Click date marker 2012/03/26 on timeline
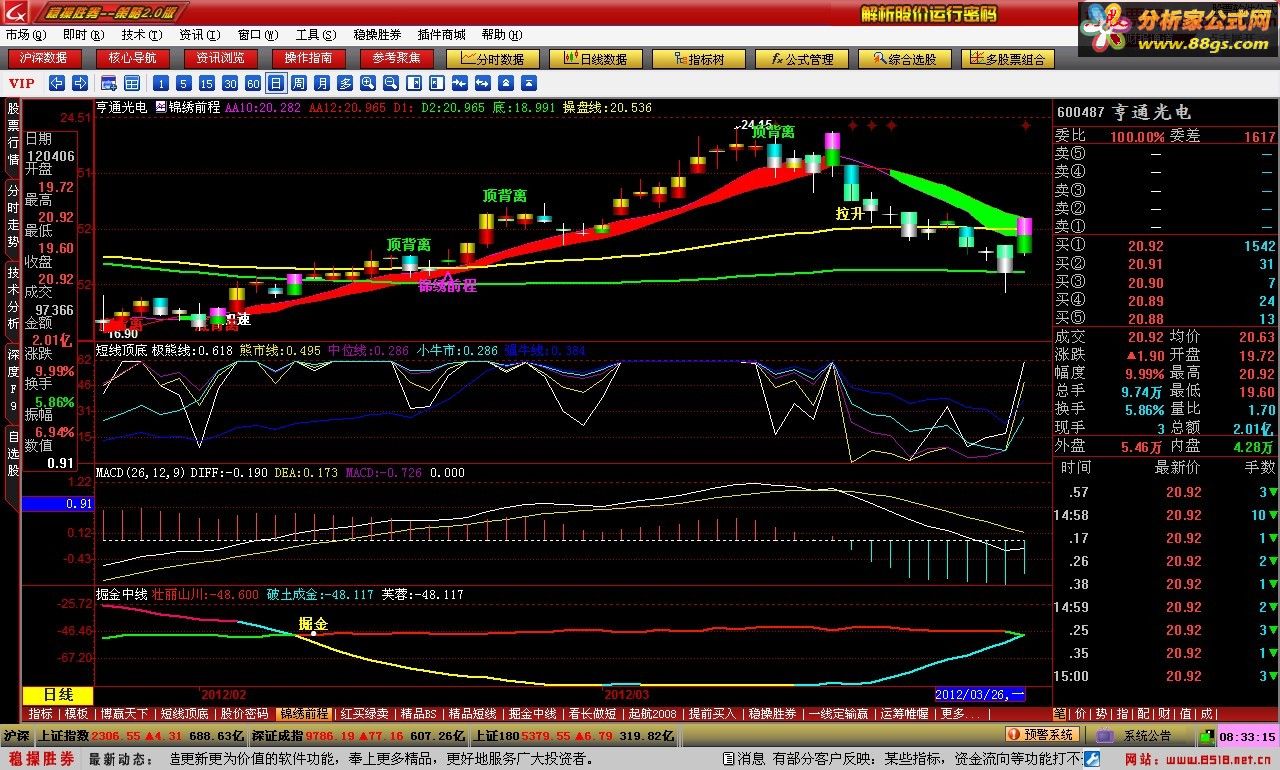1280x770 pixels. (x=980, y=693)
